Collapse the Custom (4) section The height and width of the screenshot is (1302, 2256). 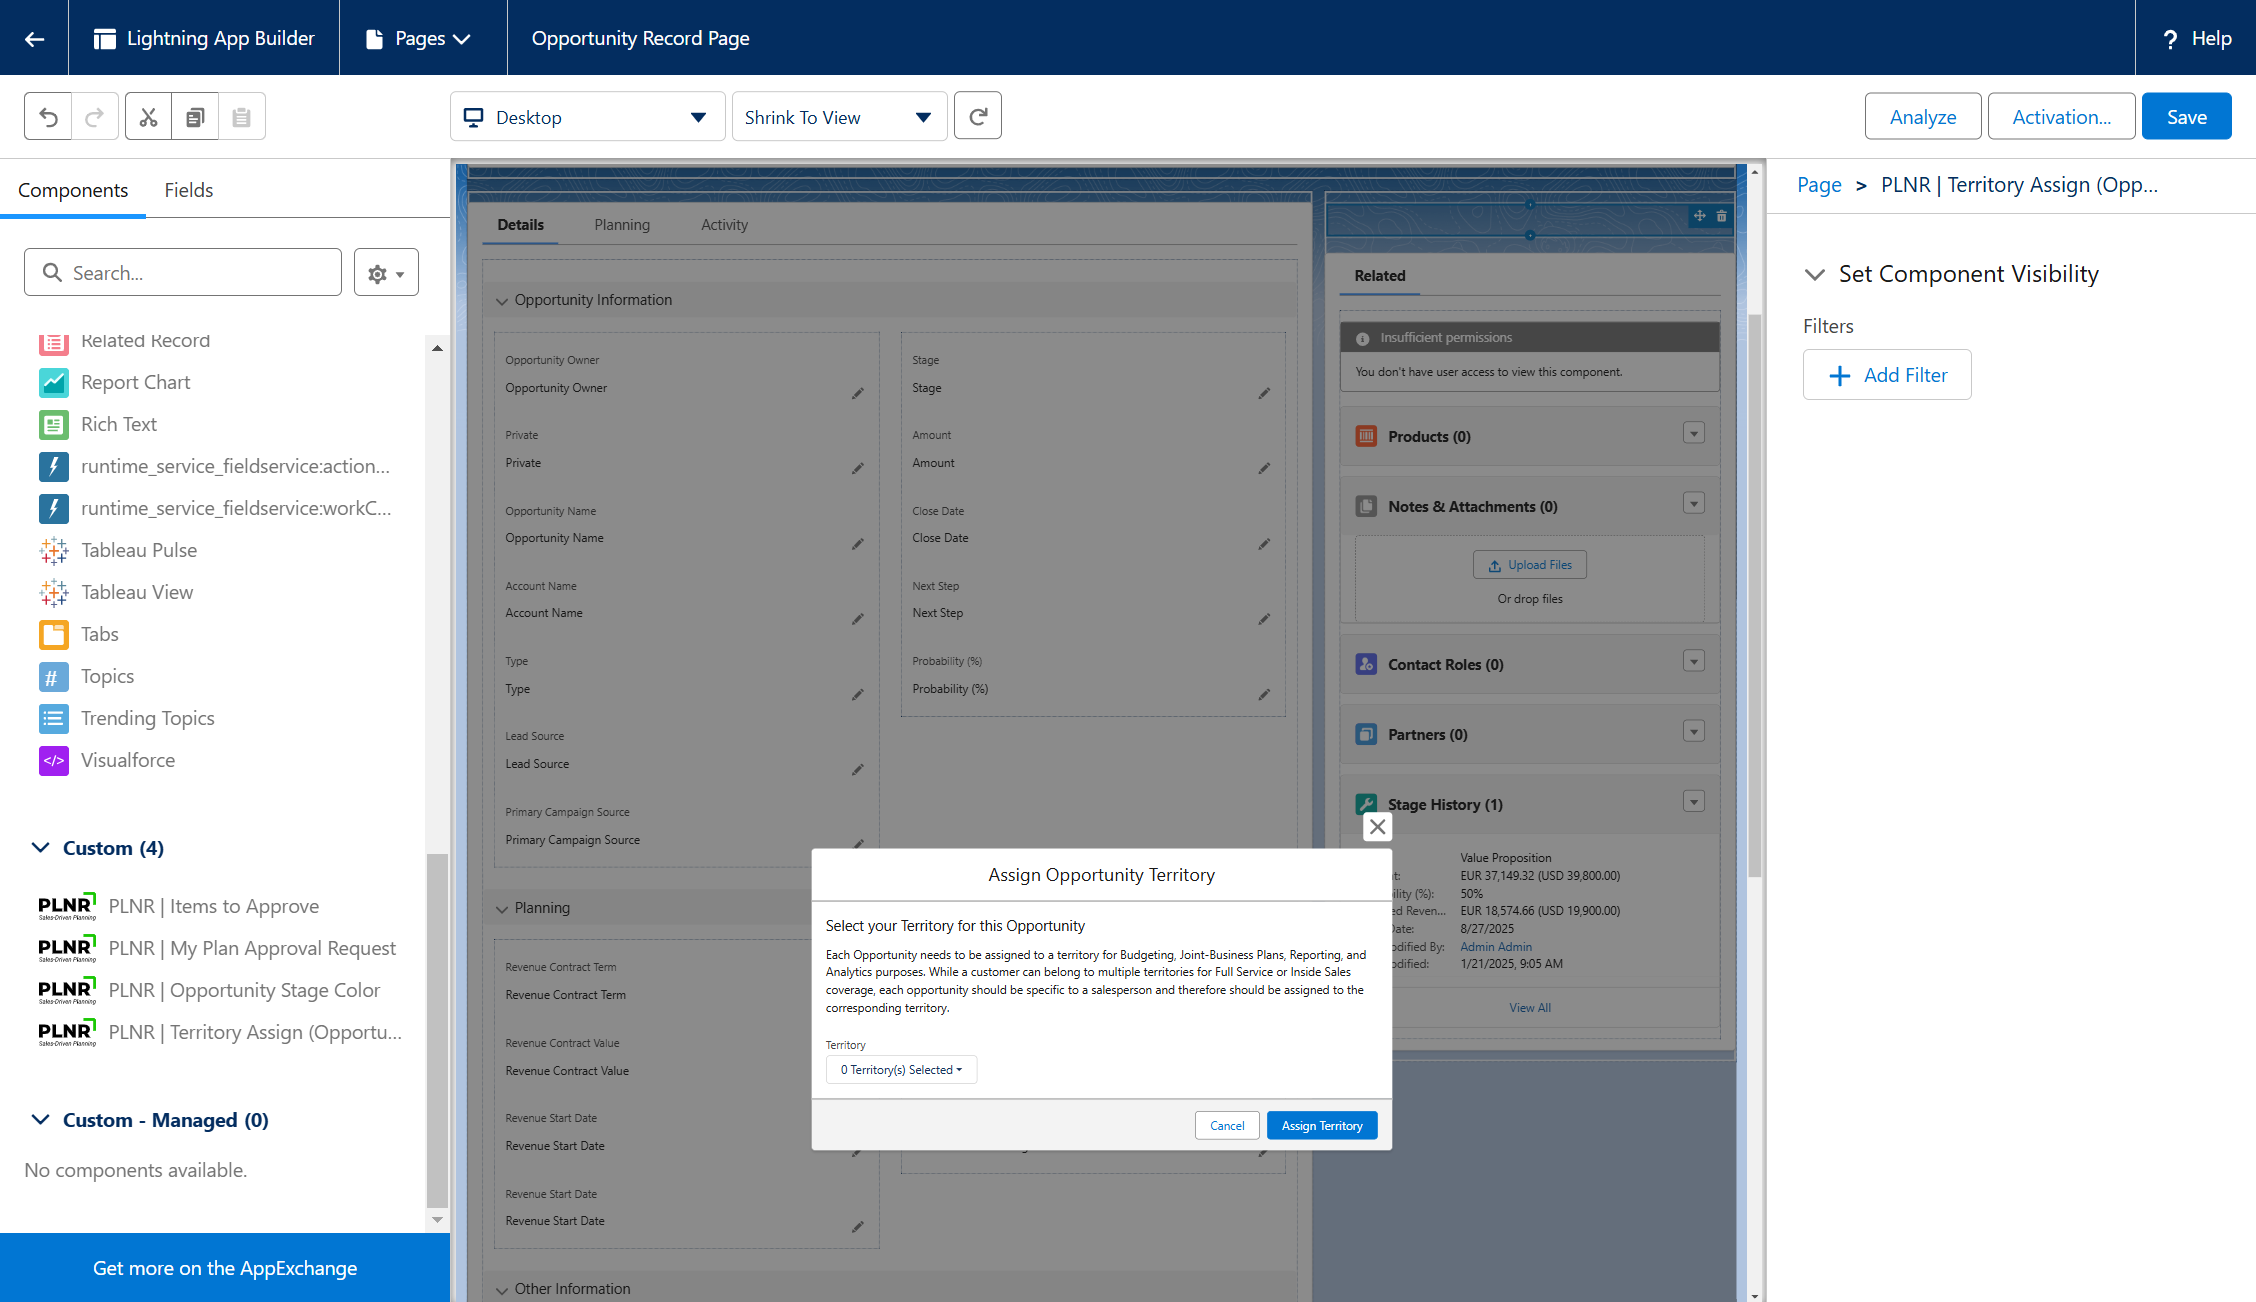click(x=41, y=848)
